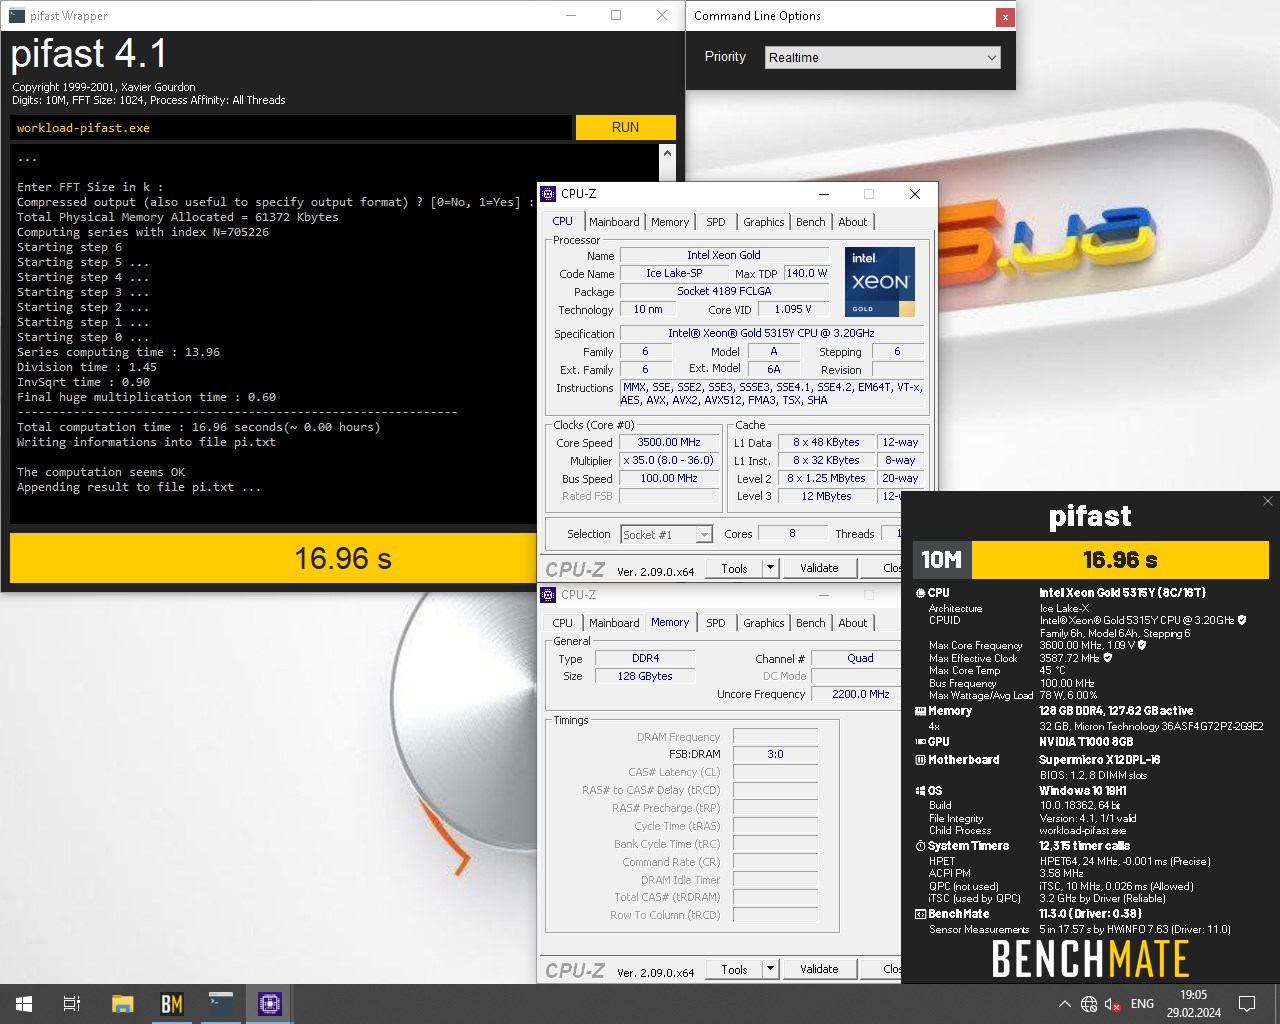Select About tab in lower CPU-Z
The width and height of the screenshot is (1280, 1024).
pos(853,623)
